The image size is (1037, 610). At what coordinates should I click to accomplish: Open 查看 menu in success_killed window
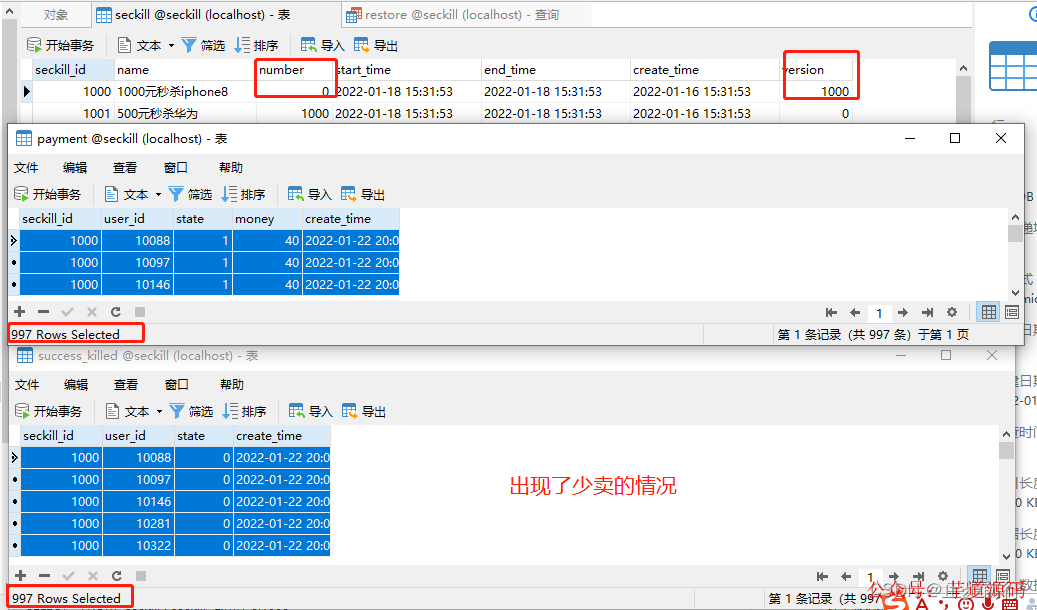click(x=126, y=384)
